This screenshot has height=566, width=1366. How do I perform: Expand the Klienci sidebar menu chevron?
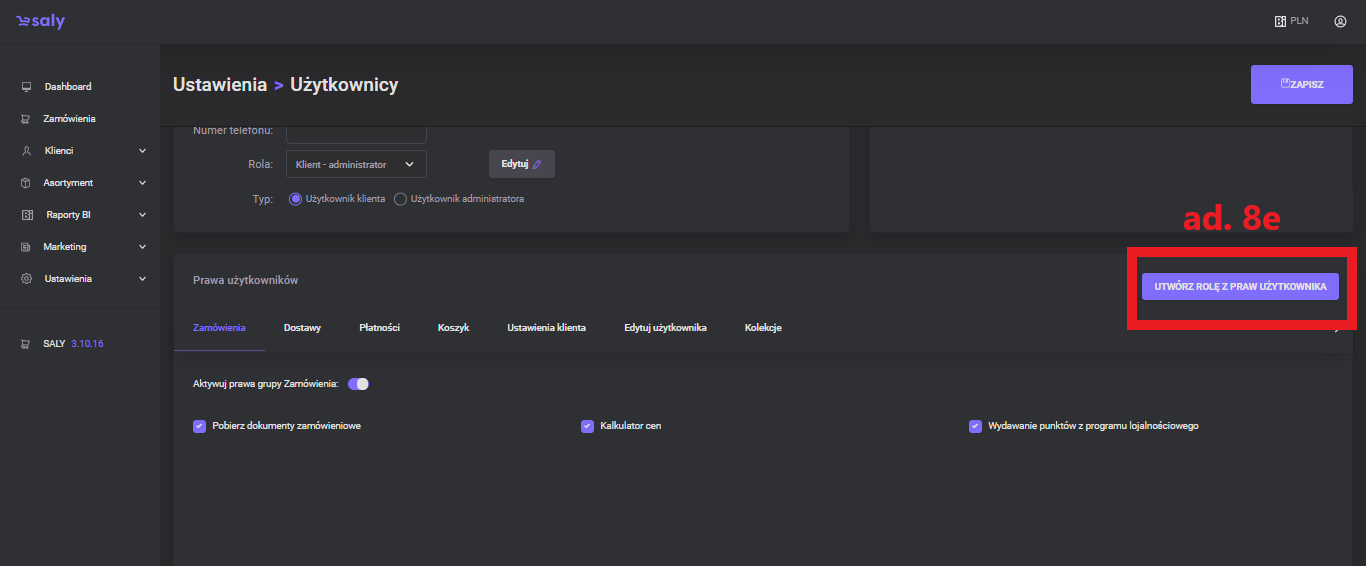(x=142, y=151)
